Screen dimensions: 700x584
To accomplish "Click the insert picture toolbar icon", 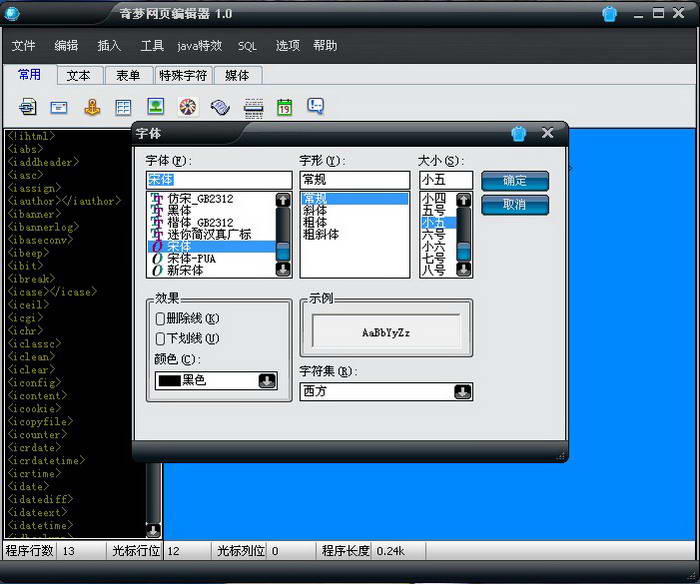I will pyautogui.click(x=155, y=106).
